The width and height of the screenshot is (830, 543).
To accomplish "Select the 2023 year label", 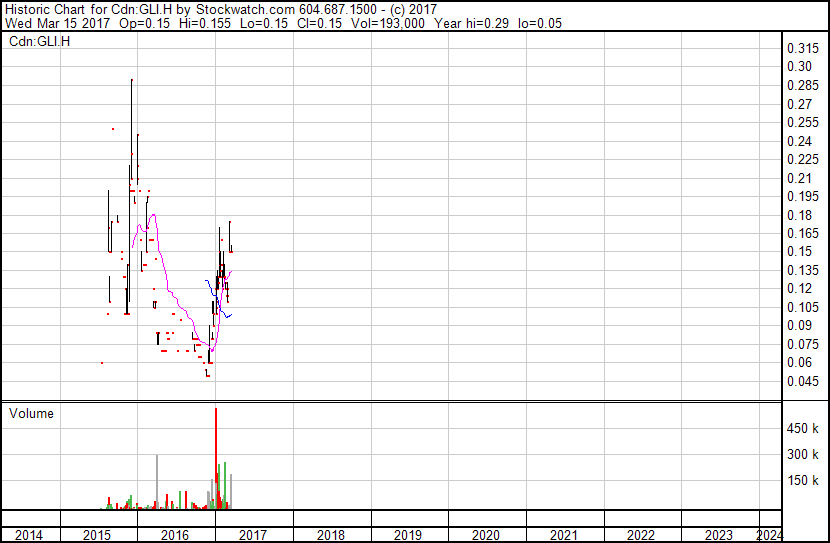I will 719,535.
